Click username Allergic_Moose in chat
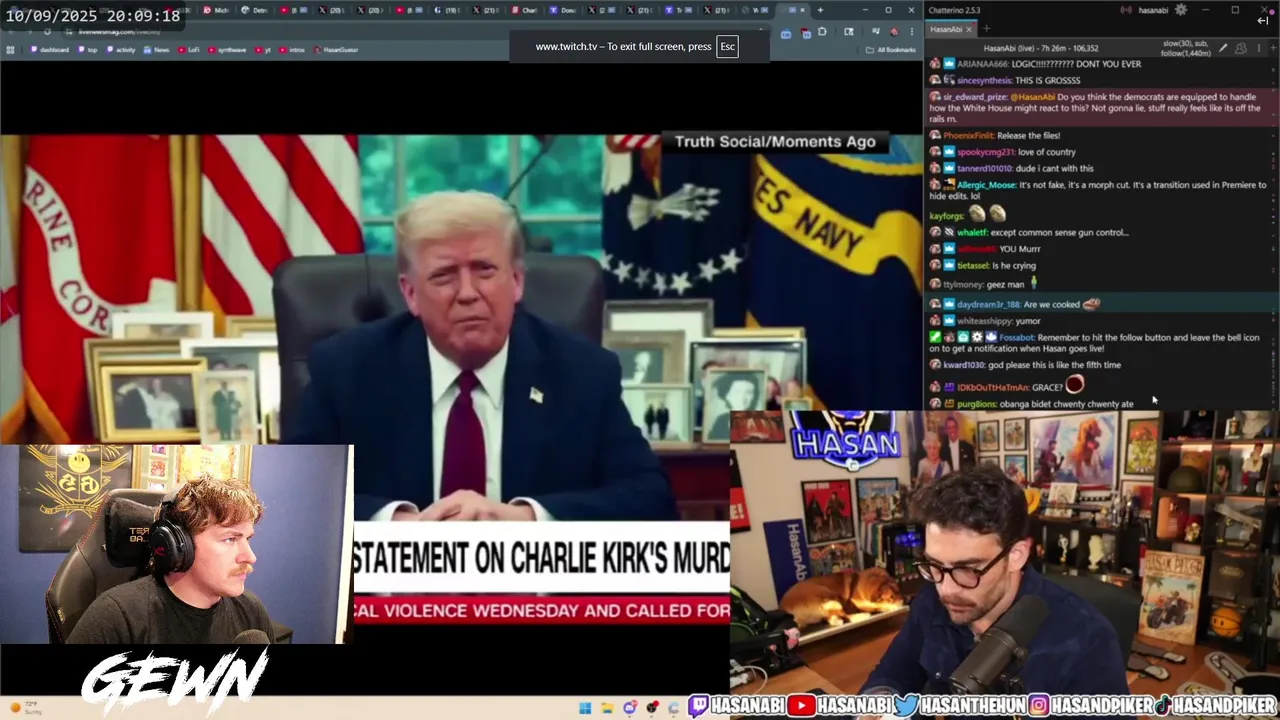Viewport: 1280px width, 720px height. tap(987, 185)
